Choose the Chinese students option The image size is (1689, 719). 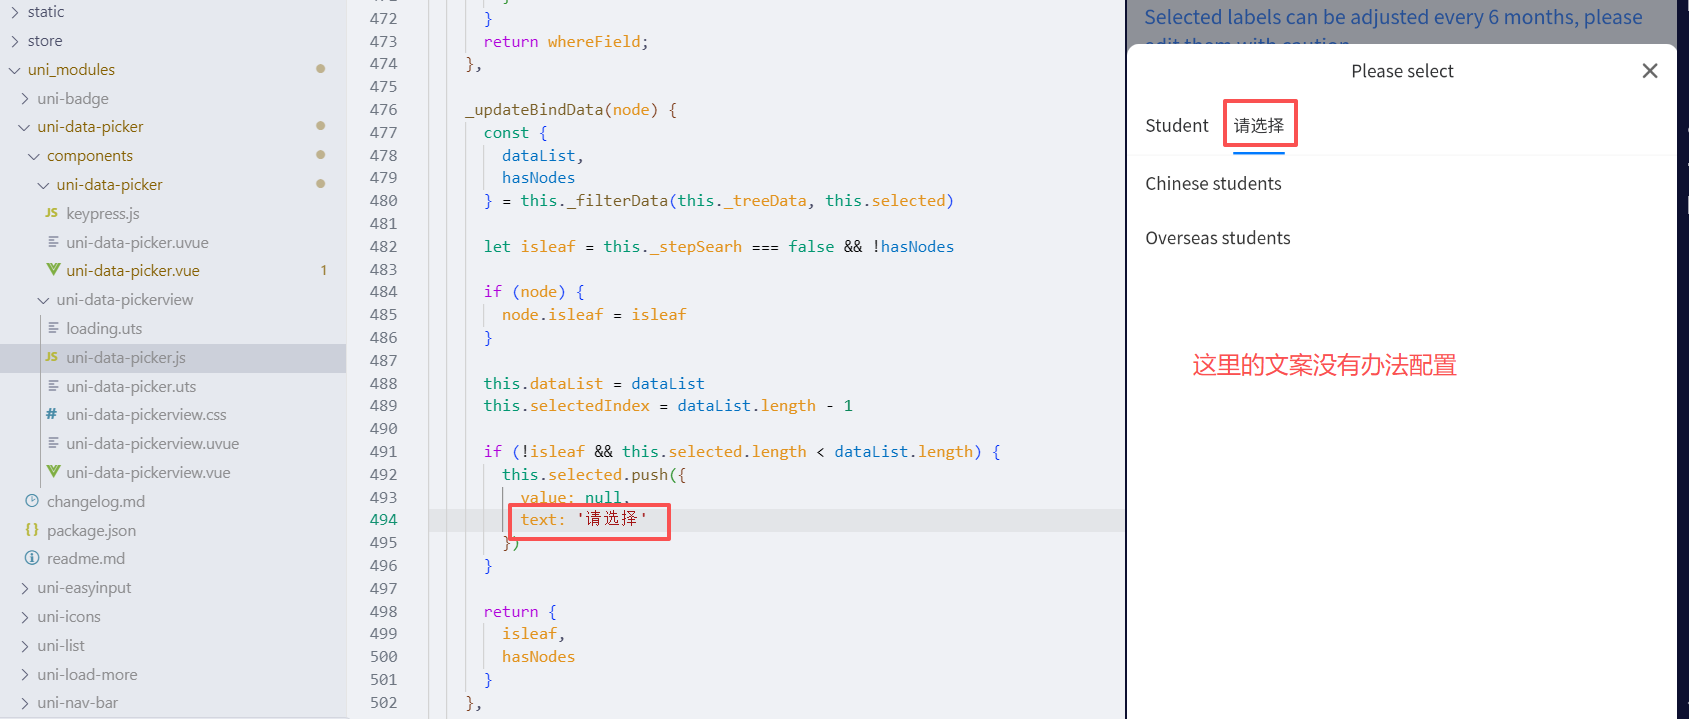[1213, 184]
